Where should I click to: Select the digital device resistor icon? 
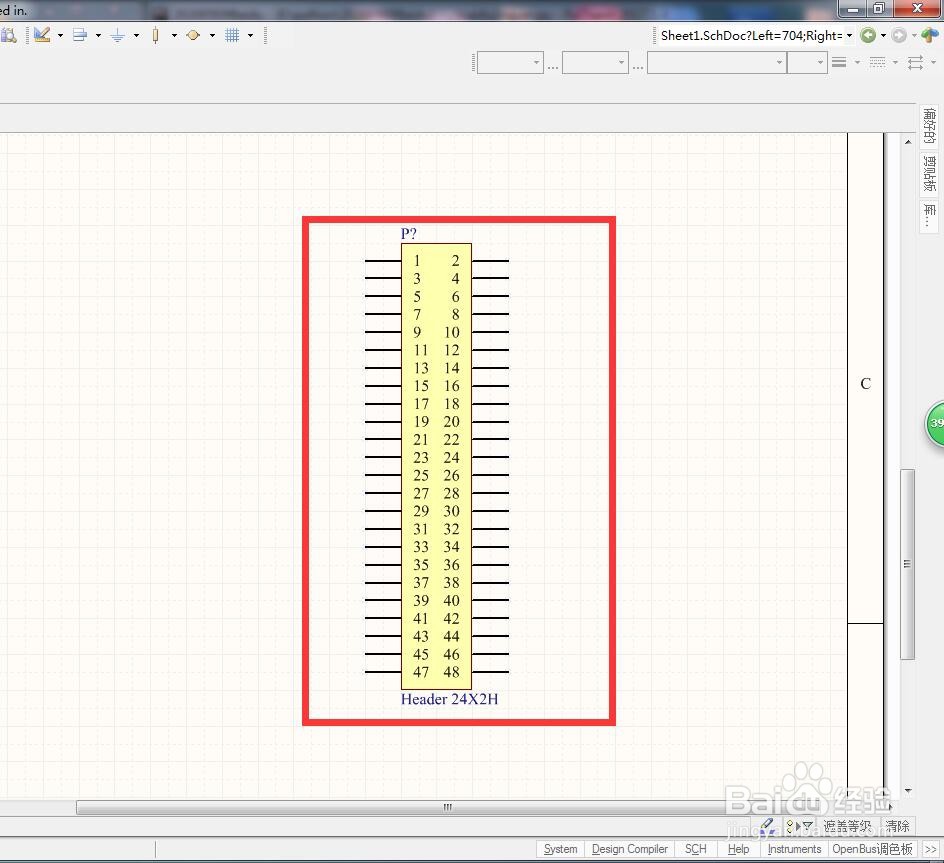[155, 36]
